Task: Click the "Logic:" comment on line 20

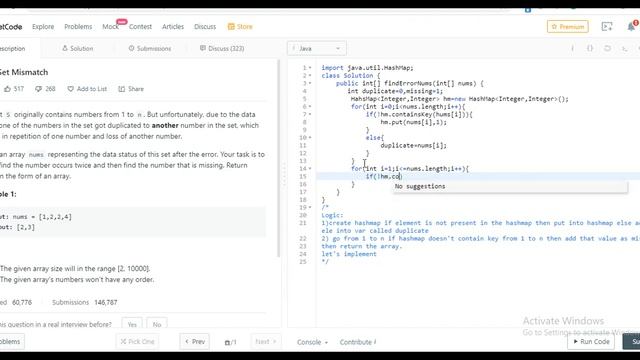Action: pos(332,215)
